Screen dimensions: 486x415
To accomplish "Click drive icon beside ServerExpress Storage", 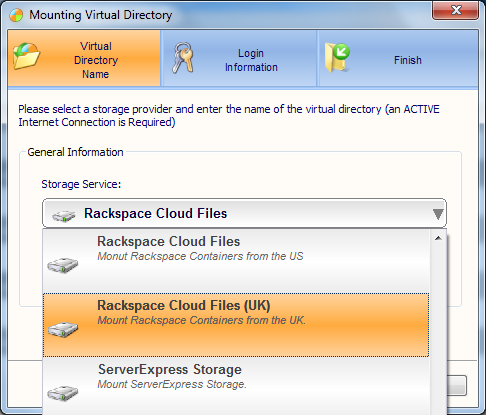I will click(x=63, y=393).
